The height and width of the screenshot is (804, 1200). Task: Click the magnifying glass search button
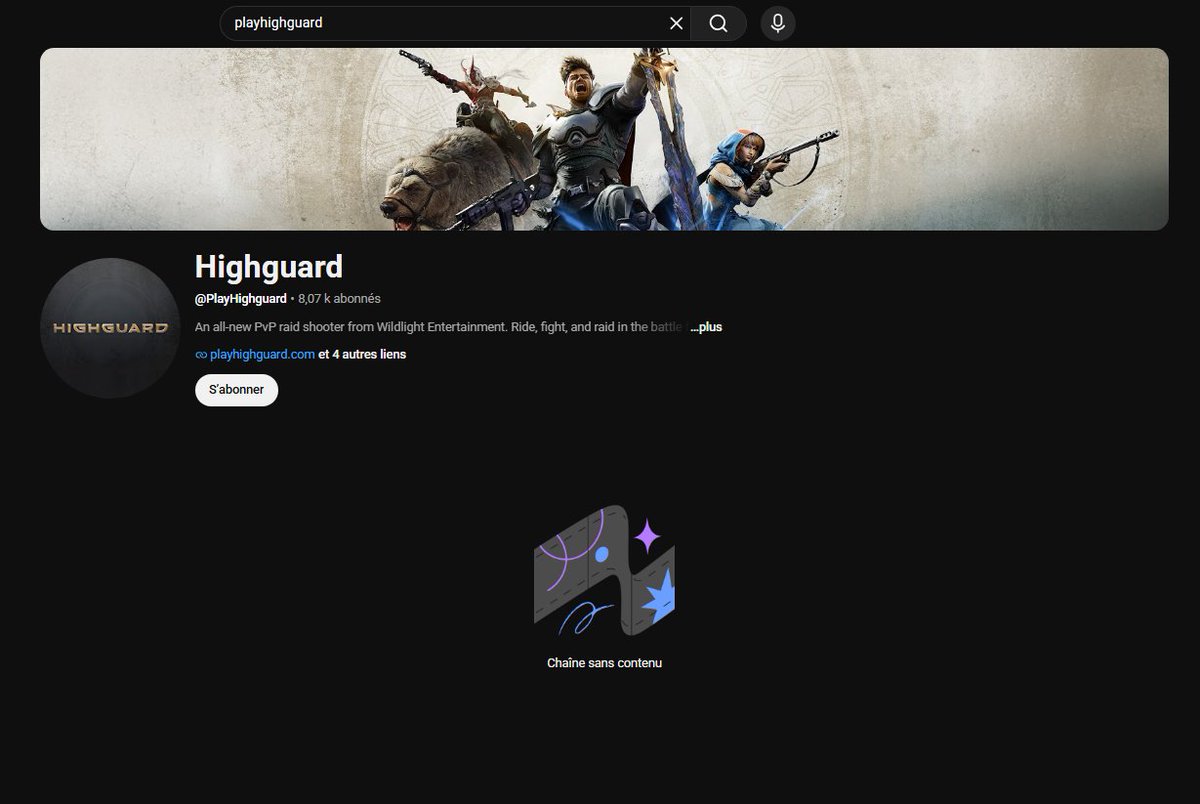click(x=718, y=23)
